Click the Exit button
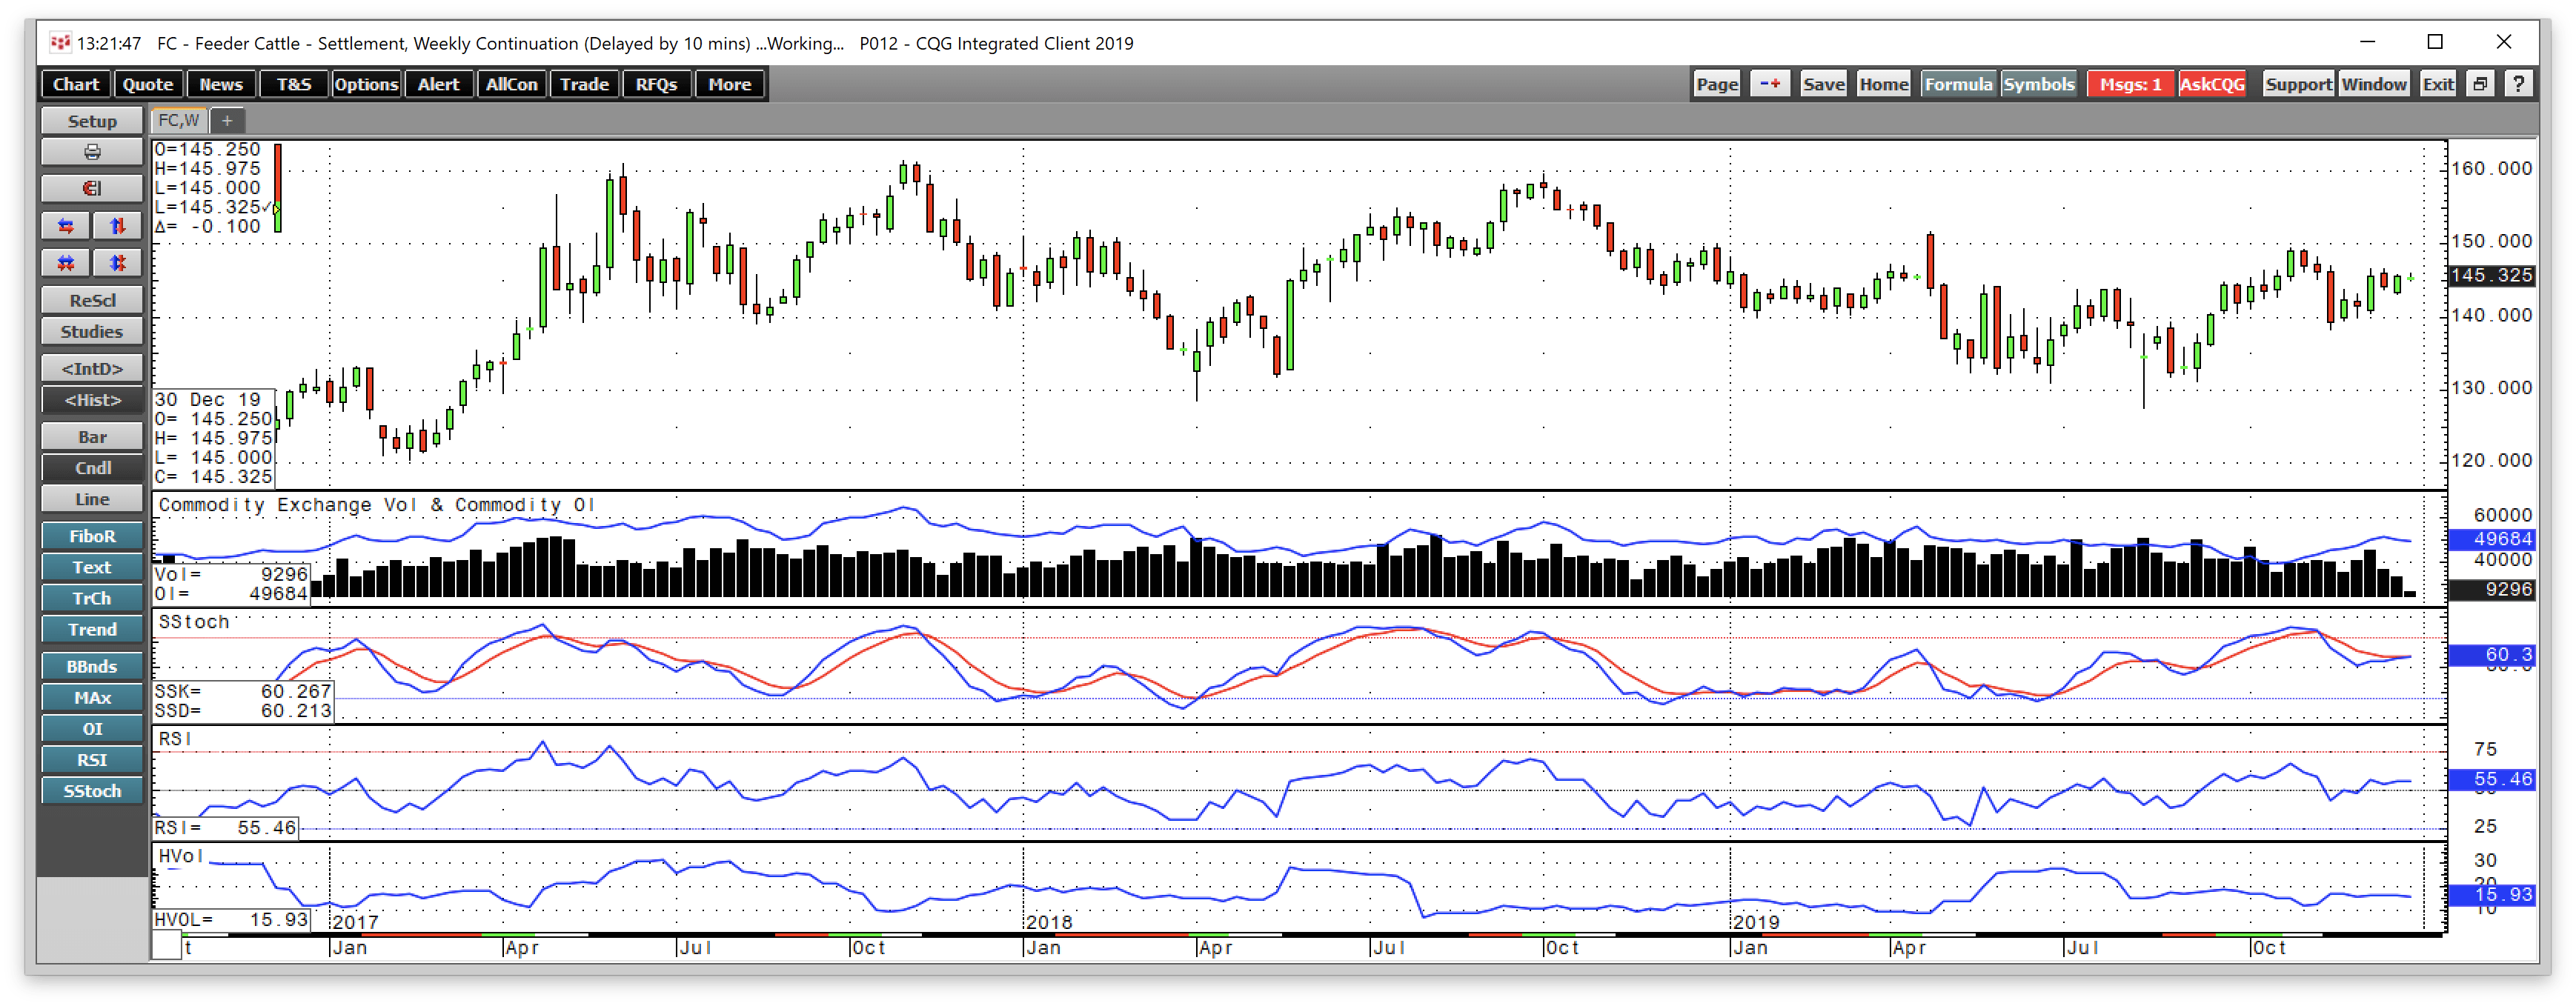Viewport: 2576px width, 1006px height. [x=2438, y=84]
